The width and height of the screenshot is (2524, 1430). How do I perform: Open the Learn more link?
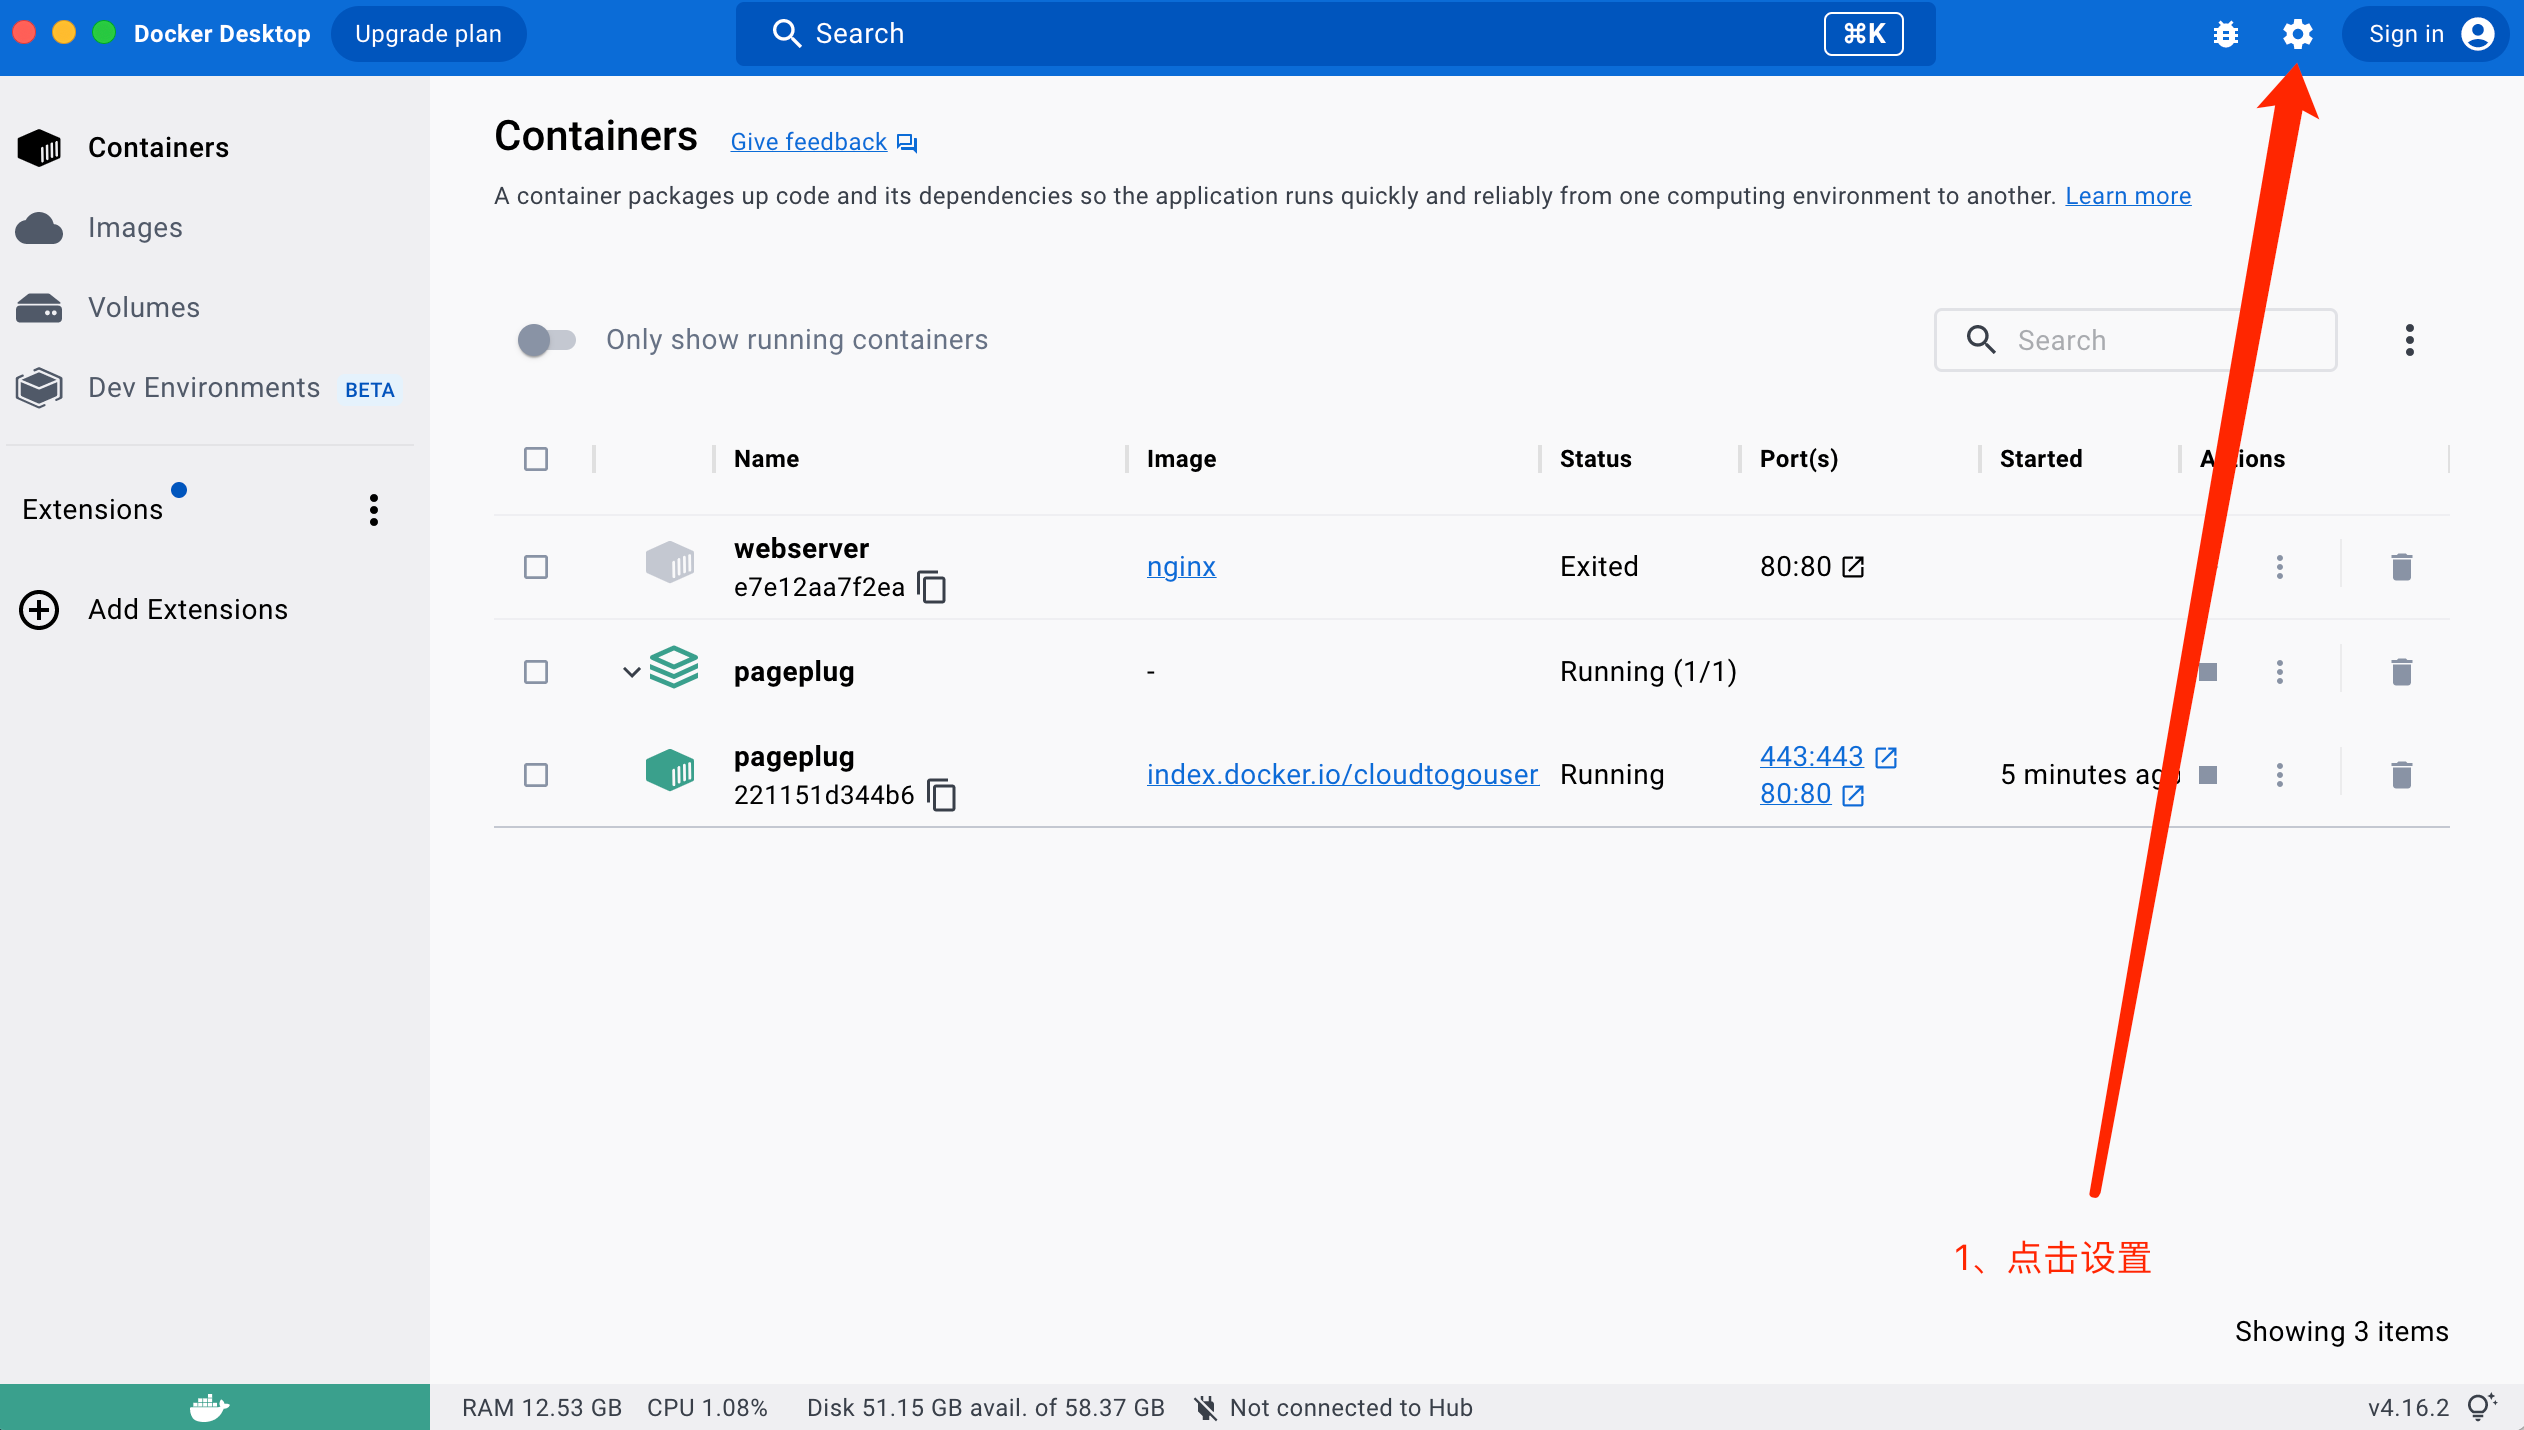coord(2128,196)
